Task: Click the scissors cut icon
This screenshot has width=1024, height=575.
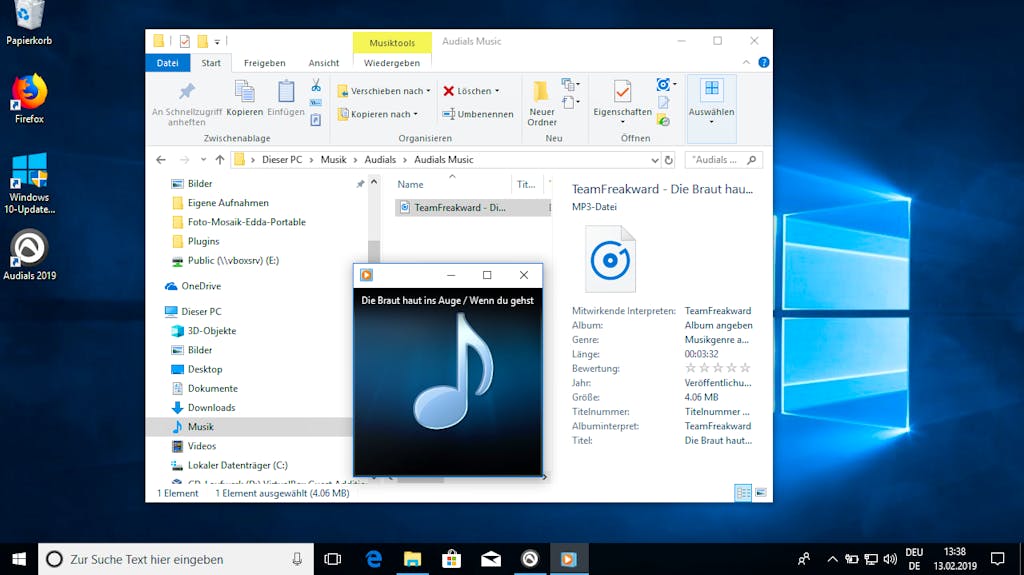Action: coord(316,86)
